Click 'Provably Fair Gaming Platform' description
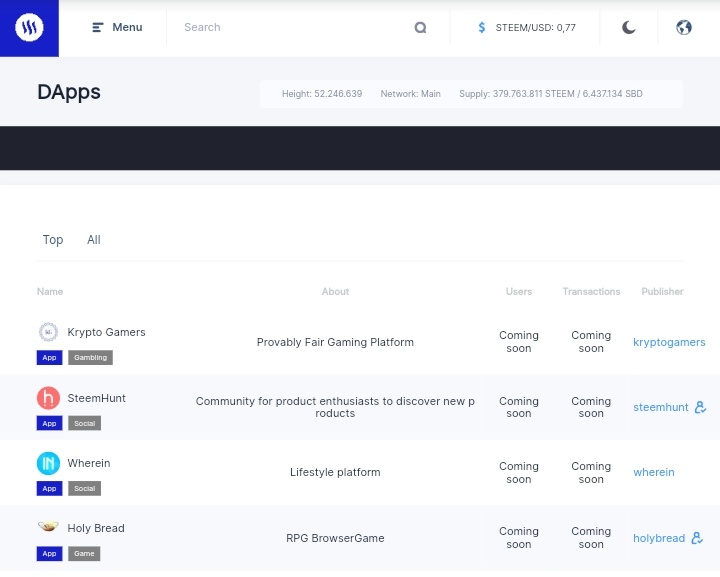720x577 pixels. pos(335,342)
